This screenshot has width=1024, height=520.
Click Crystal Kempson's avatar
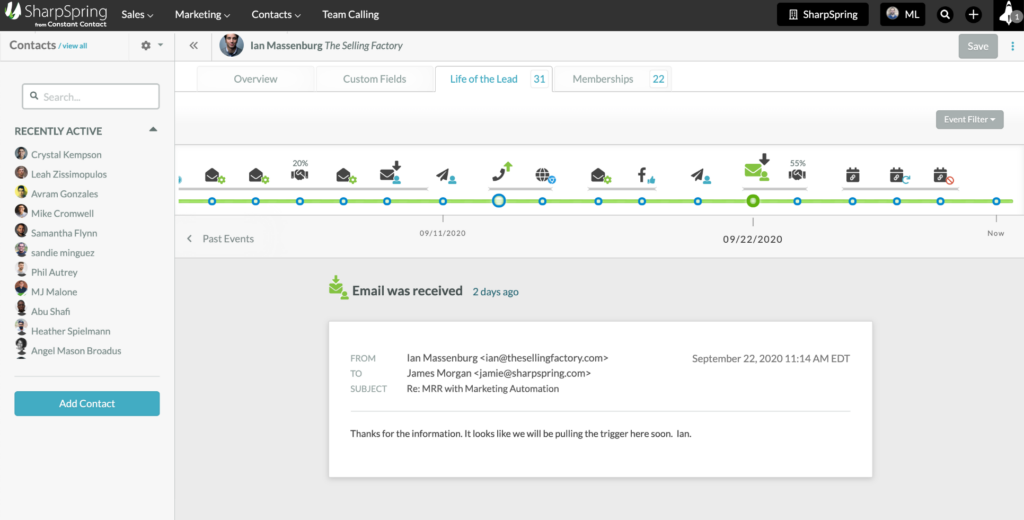21,154
